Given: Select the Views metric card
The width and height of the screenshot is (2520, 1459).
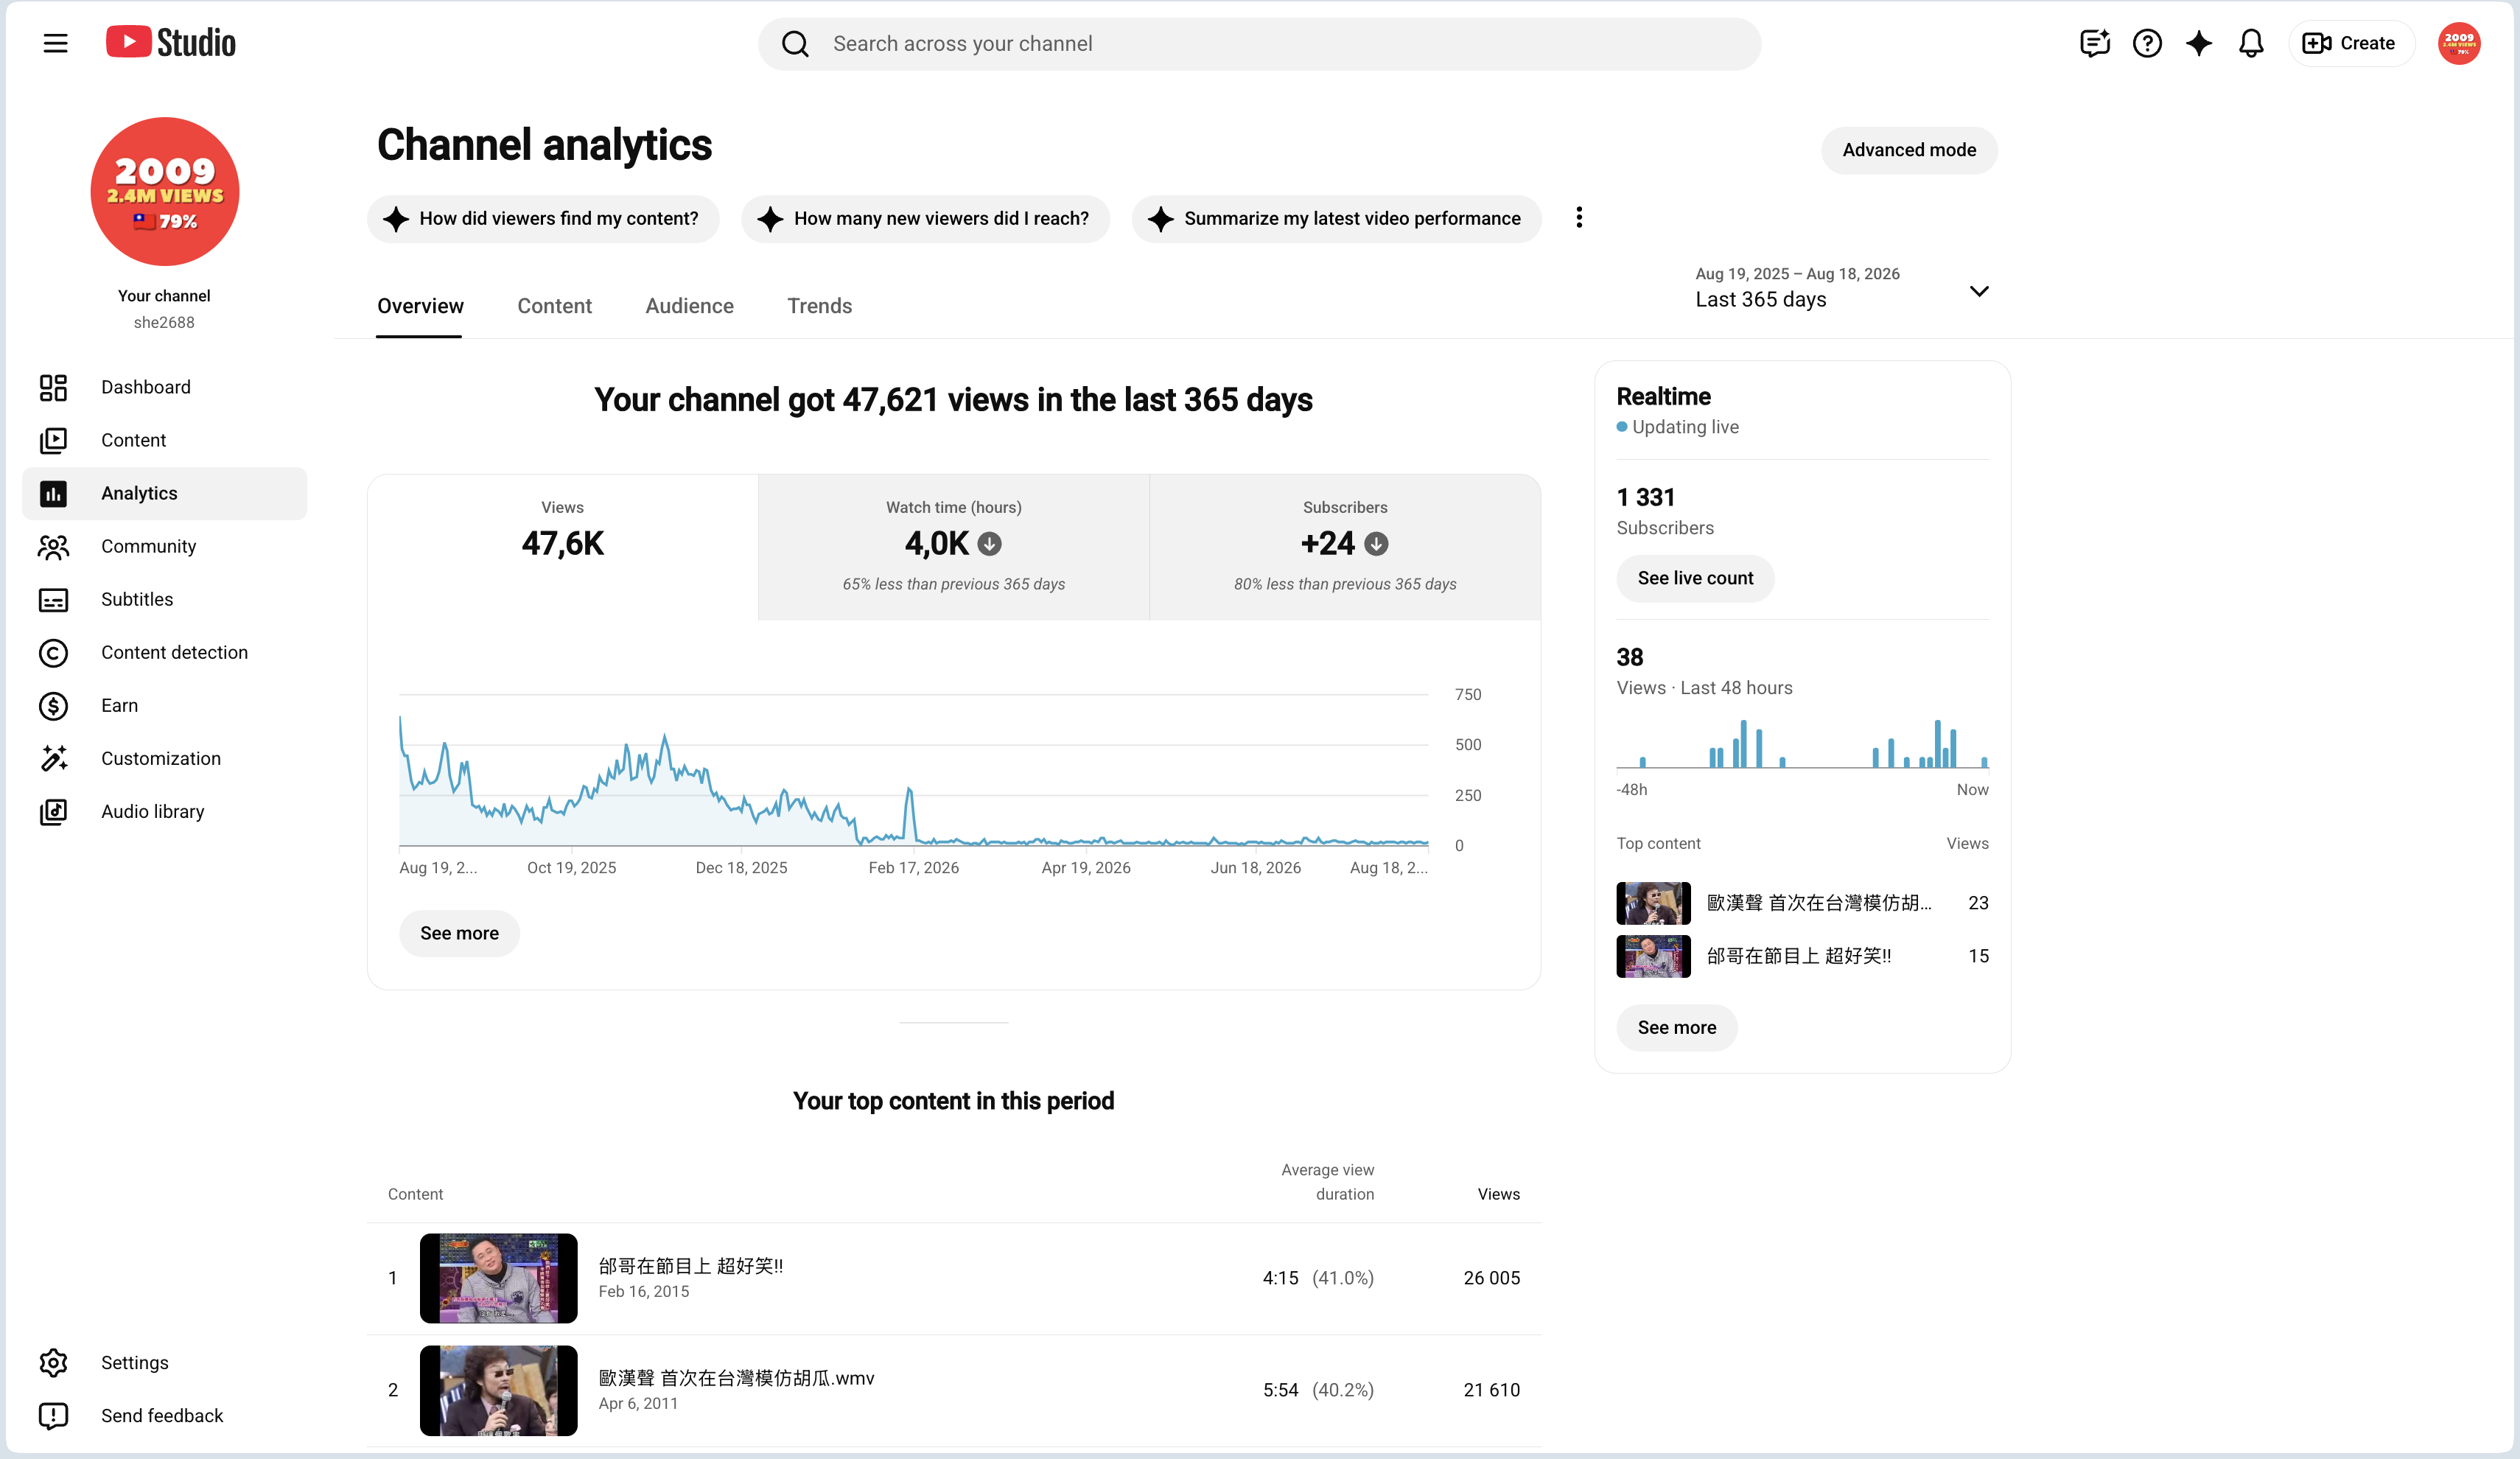Looking at the screenshot, I should point(563,547).
